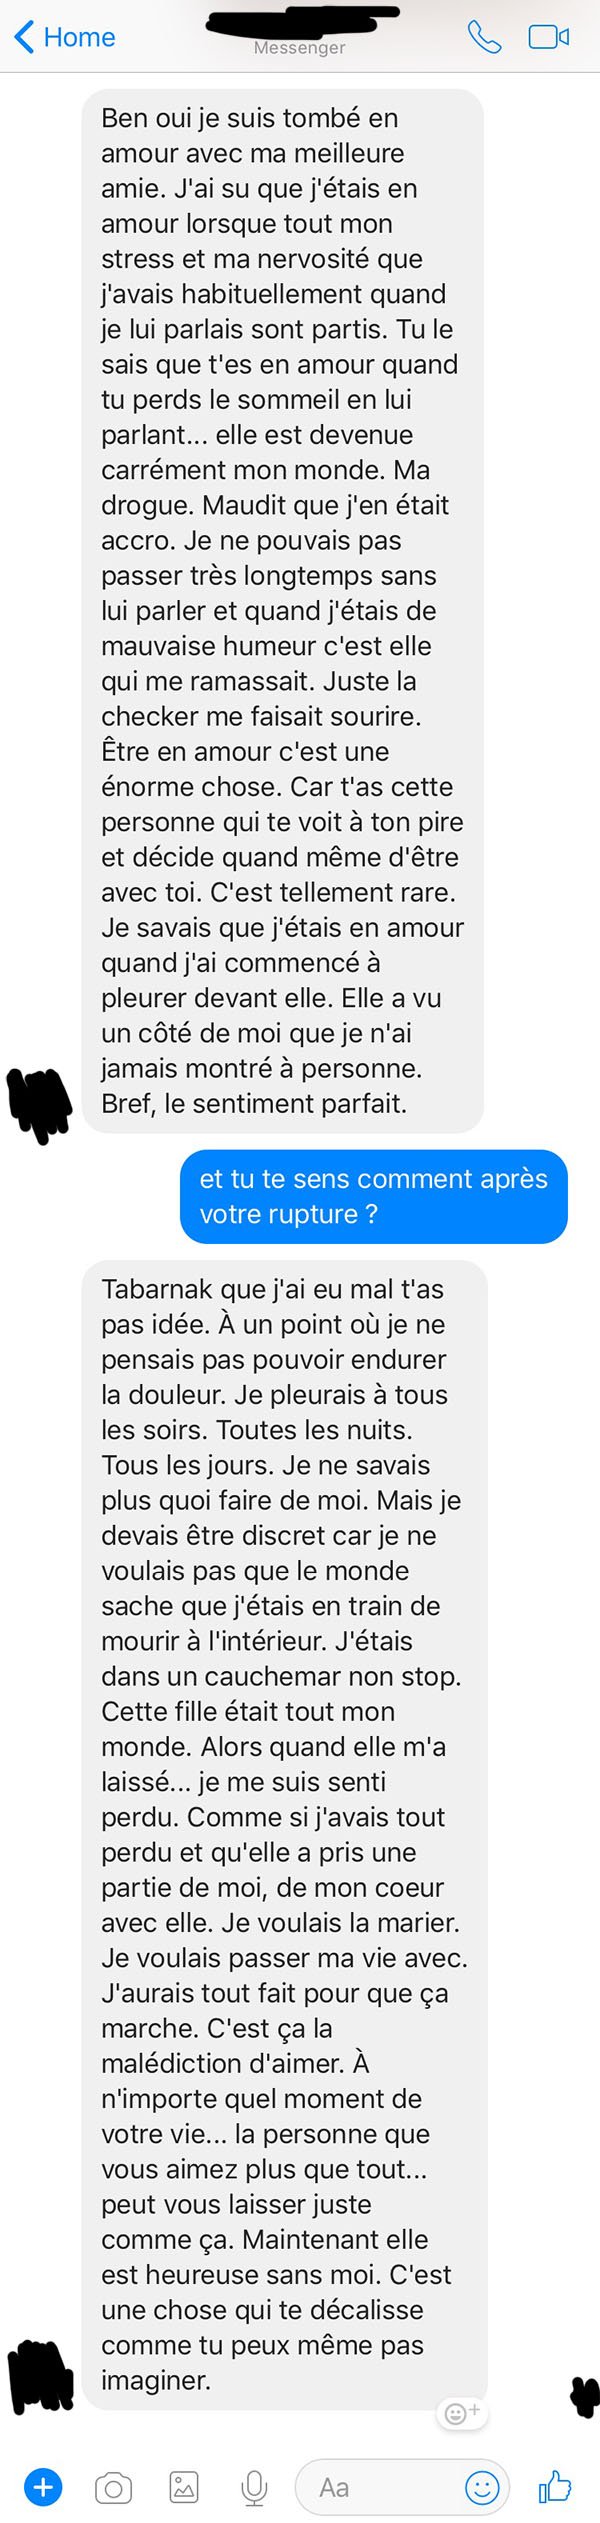Tap the read-receipt avatar at right edge

584,2397
